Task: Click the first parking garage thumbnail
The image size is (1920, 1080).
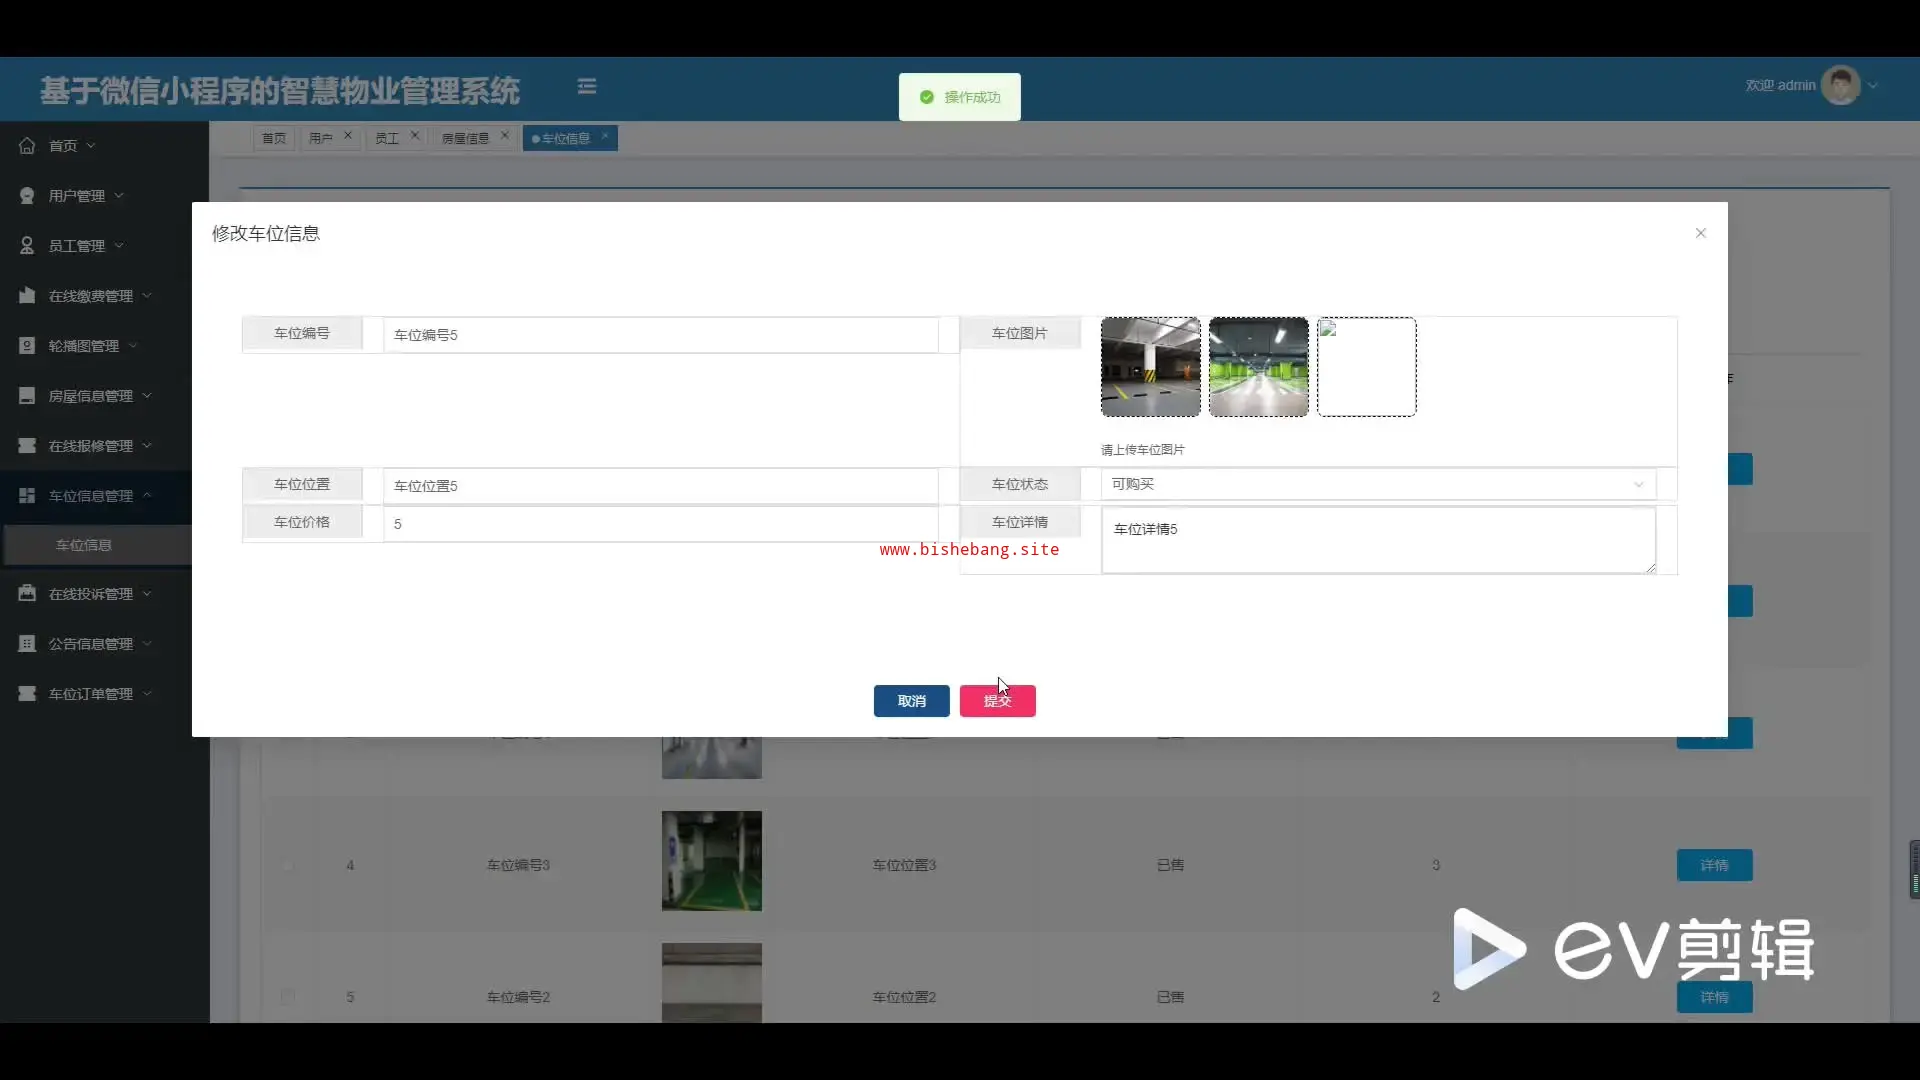Action: click(x=1150, y=367)
